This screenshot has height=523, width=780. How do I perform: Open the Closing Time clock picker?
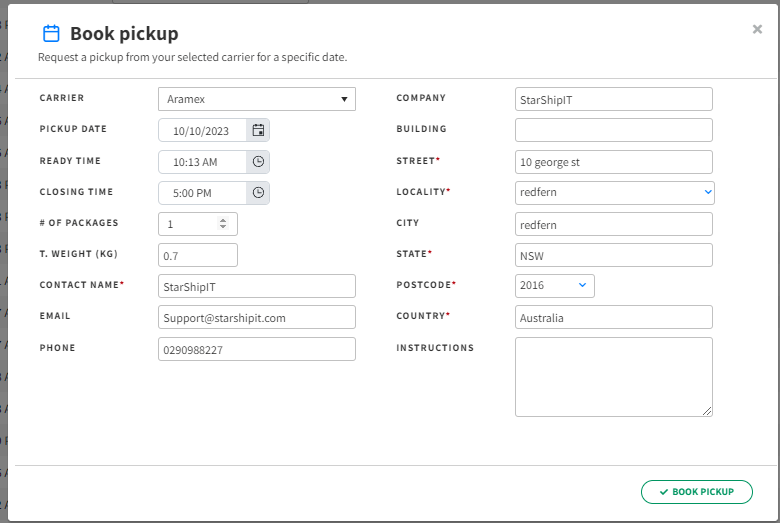click(258, 193)
